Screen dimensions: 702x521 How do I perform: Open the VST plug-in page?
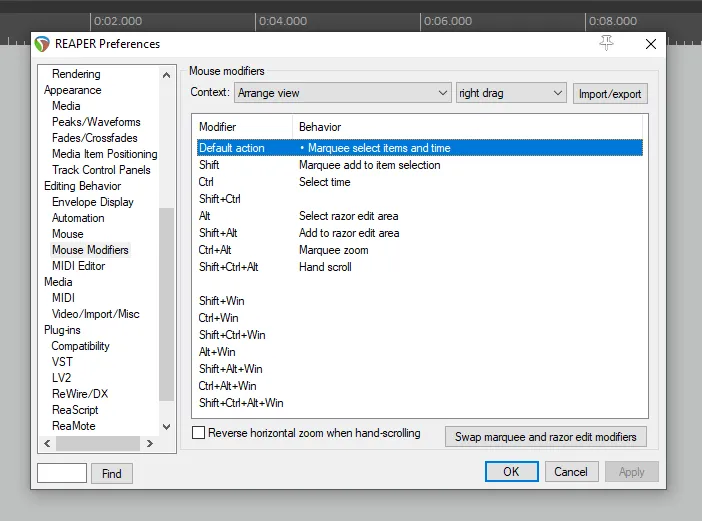point(62,362)
